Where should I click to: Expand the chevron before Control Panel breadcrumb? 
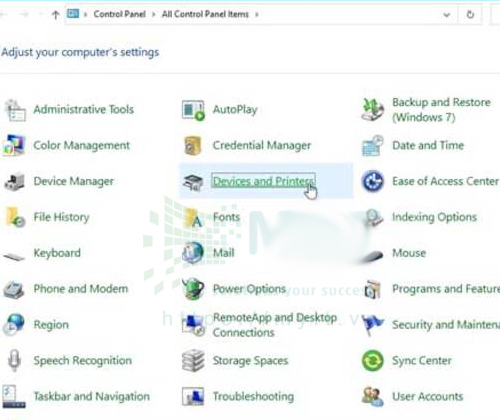pos(86,15)
